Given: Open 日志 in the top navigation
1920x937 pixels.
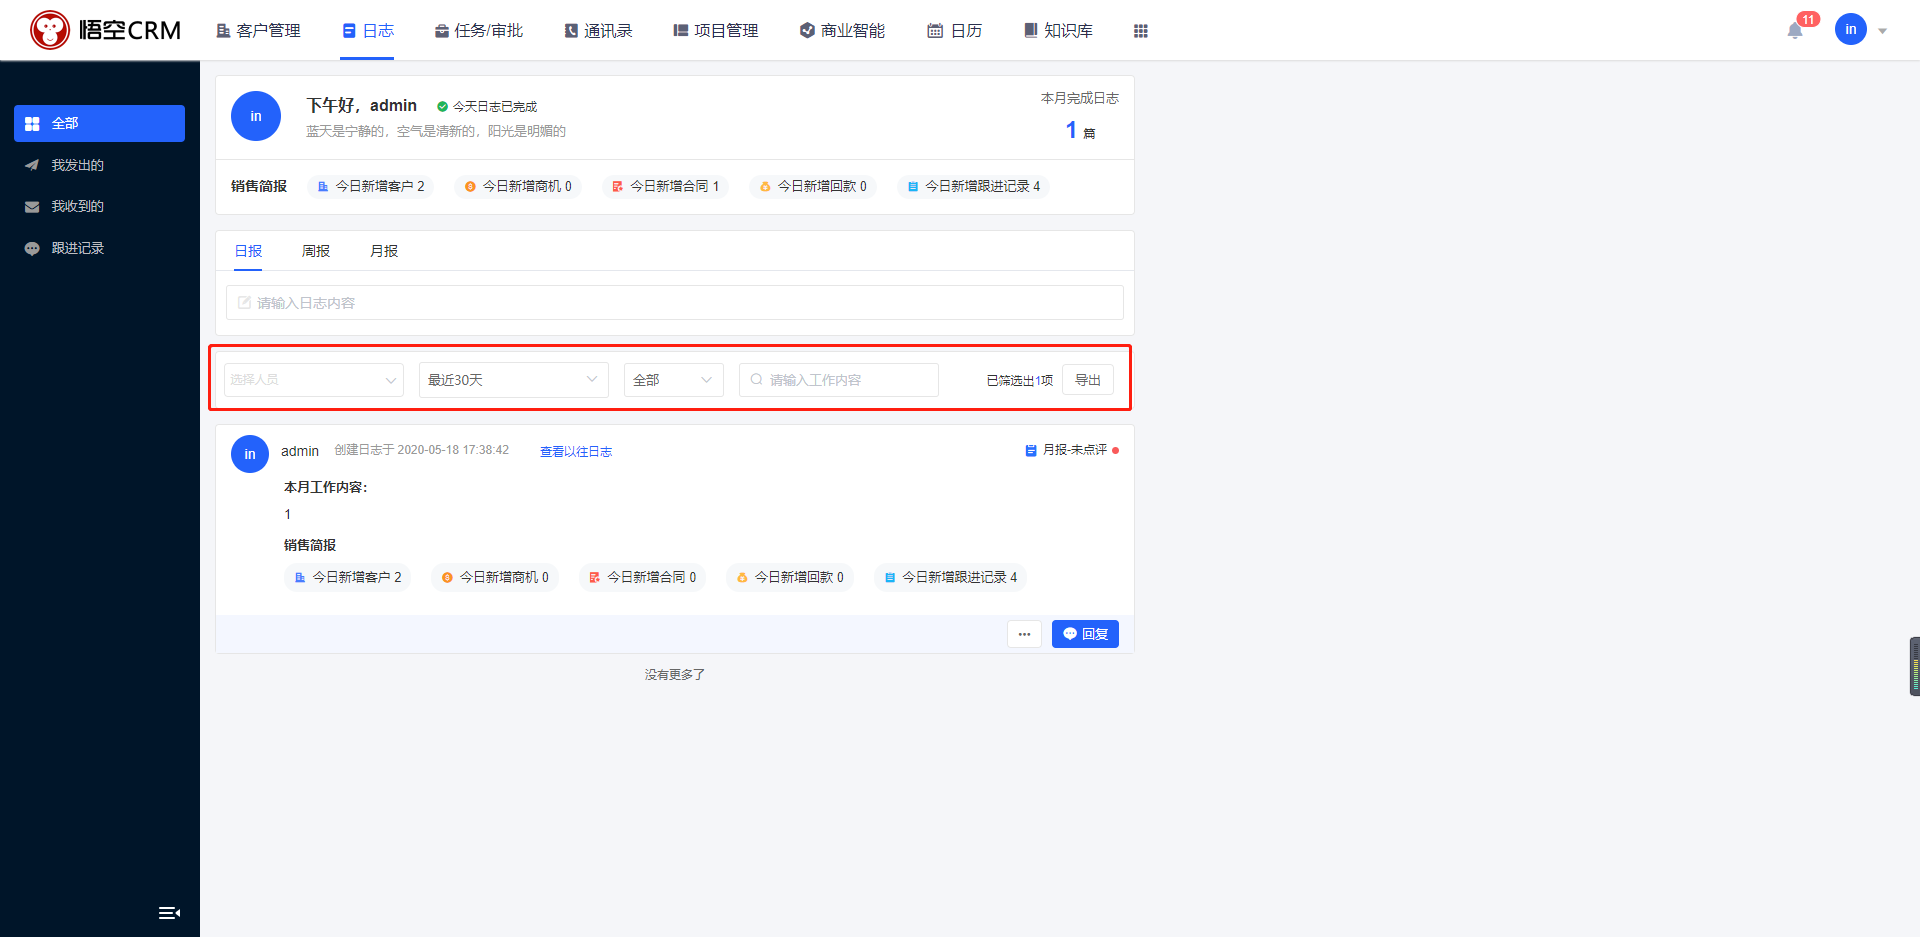Looking at the screenshot, I should pos(367,31).
